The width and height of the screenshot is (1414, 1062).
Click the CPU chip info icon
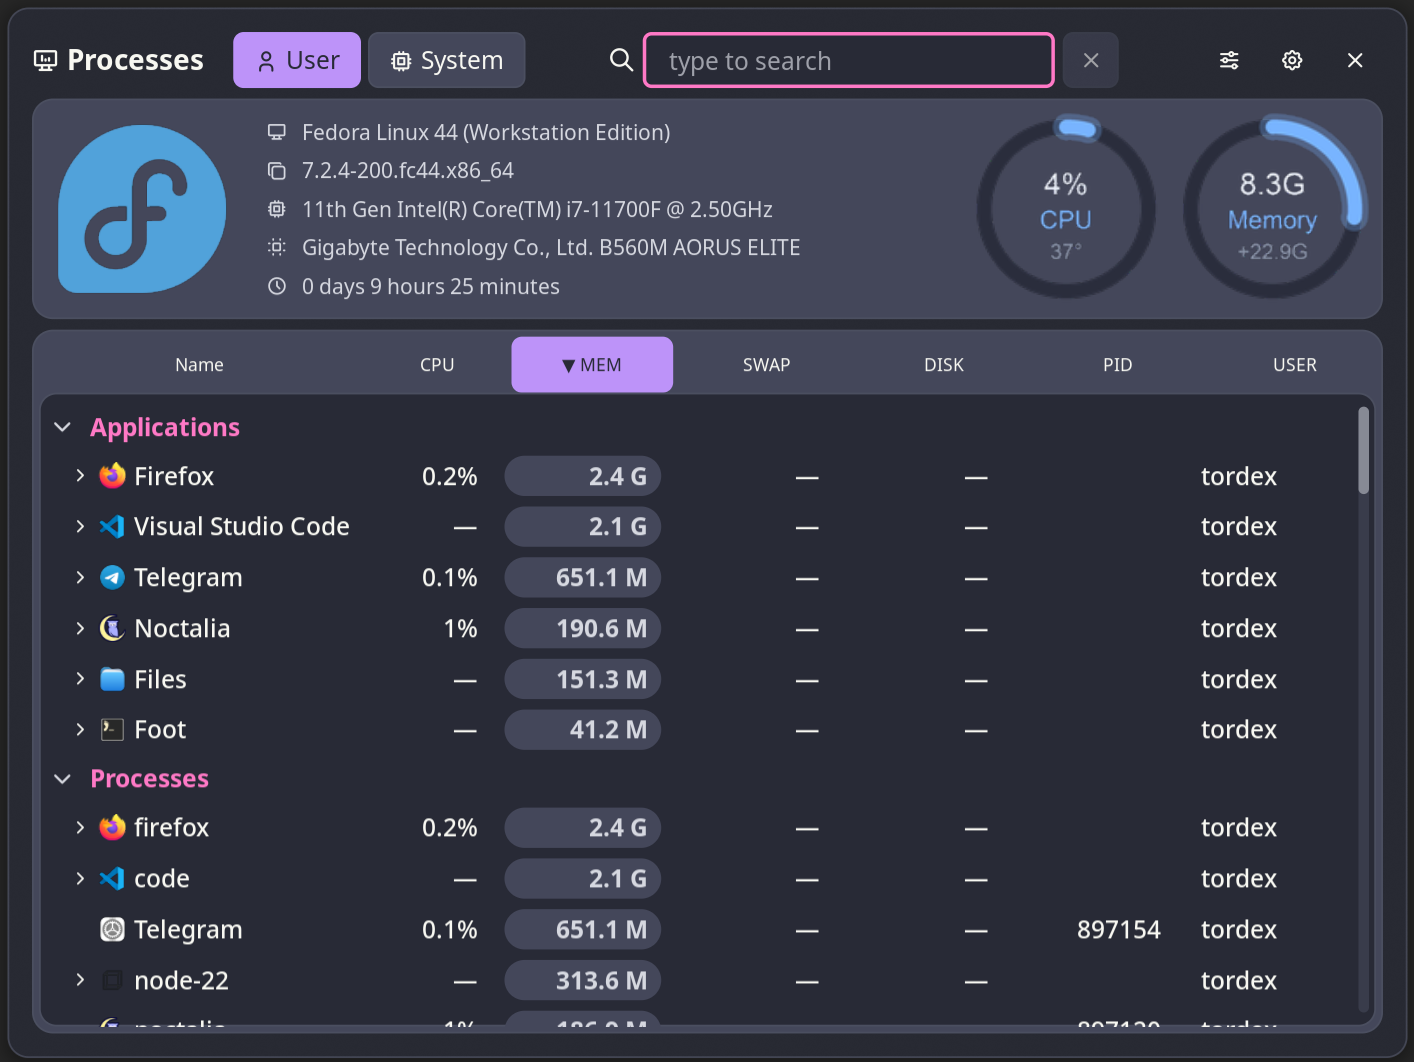coord(277,209)
